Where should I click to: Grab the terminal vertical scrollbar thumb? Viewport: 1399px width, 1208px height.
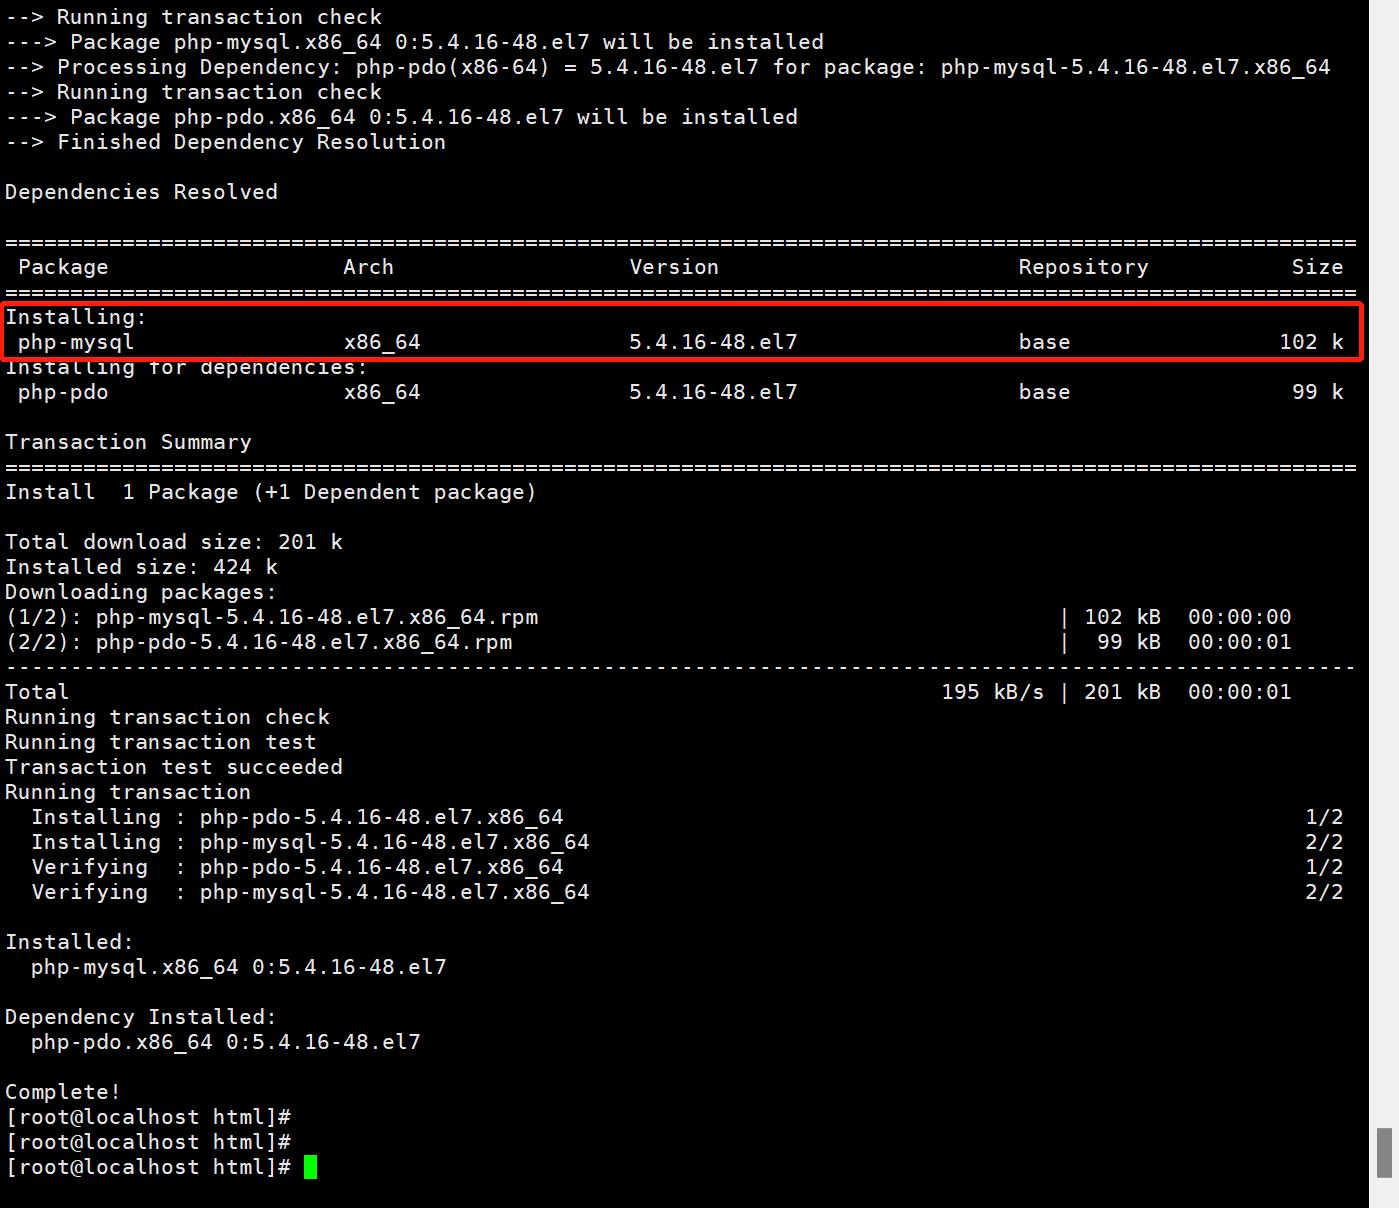1384,1153
